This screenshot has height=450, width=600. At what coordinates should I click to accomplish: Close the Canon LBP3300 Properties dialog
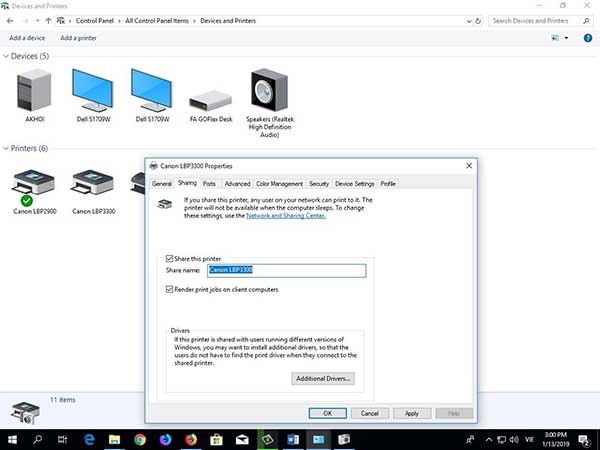pyautogui.click(x=469, y=166)
